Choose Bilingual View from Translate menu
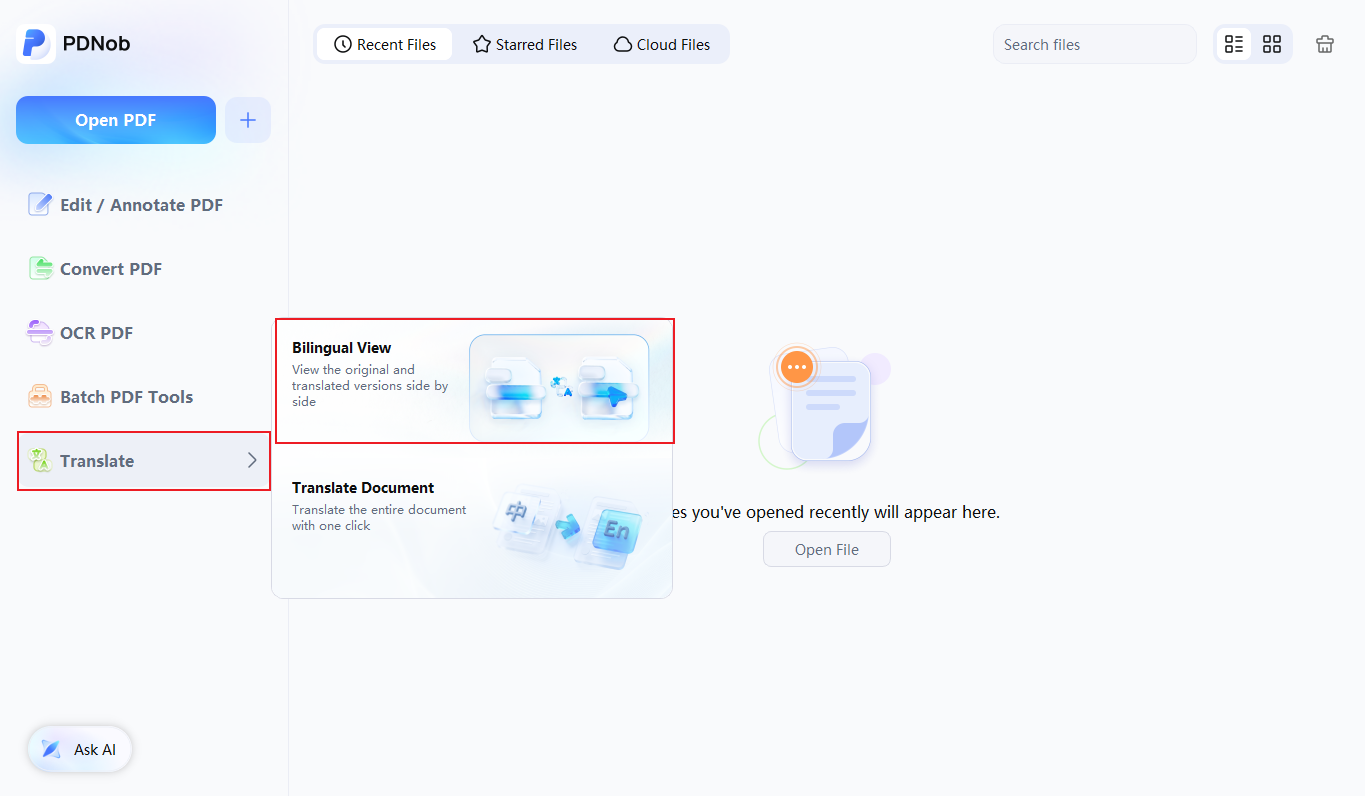The width and height of the screenshot is (1365, 796). point(475,381)
